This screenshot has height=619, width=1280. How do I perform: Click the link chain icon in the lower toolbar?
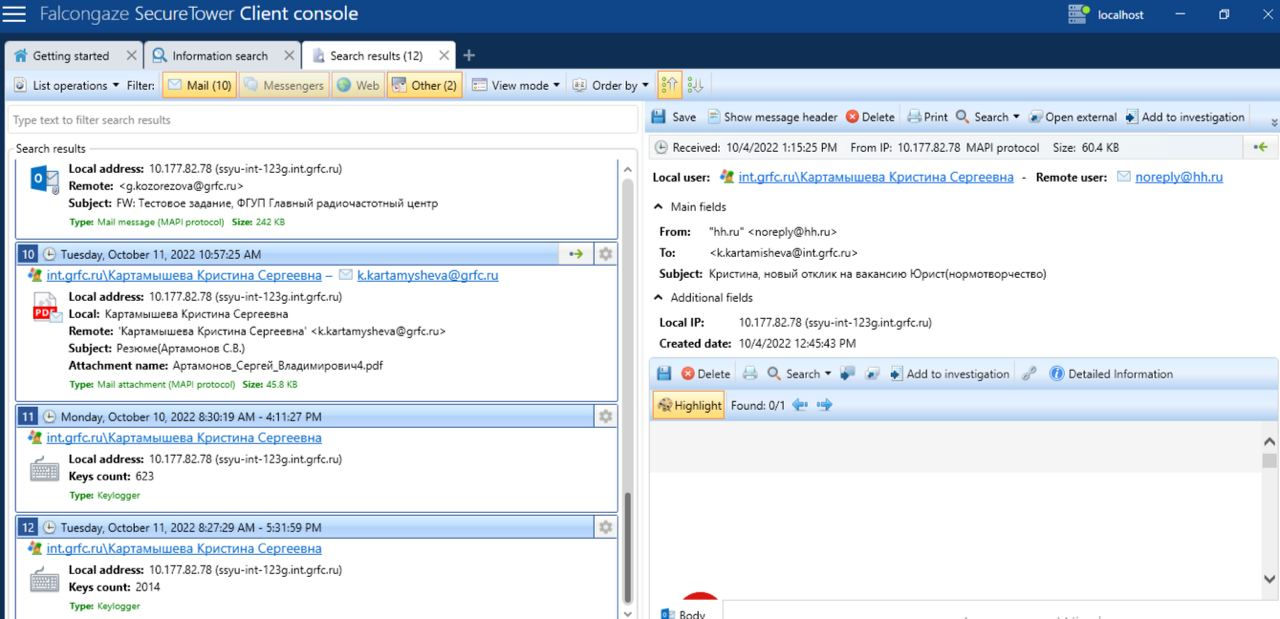click(x=1029, y=374)
